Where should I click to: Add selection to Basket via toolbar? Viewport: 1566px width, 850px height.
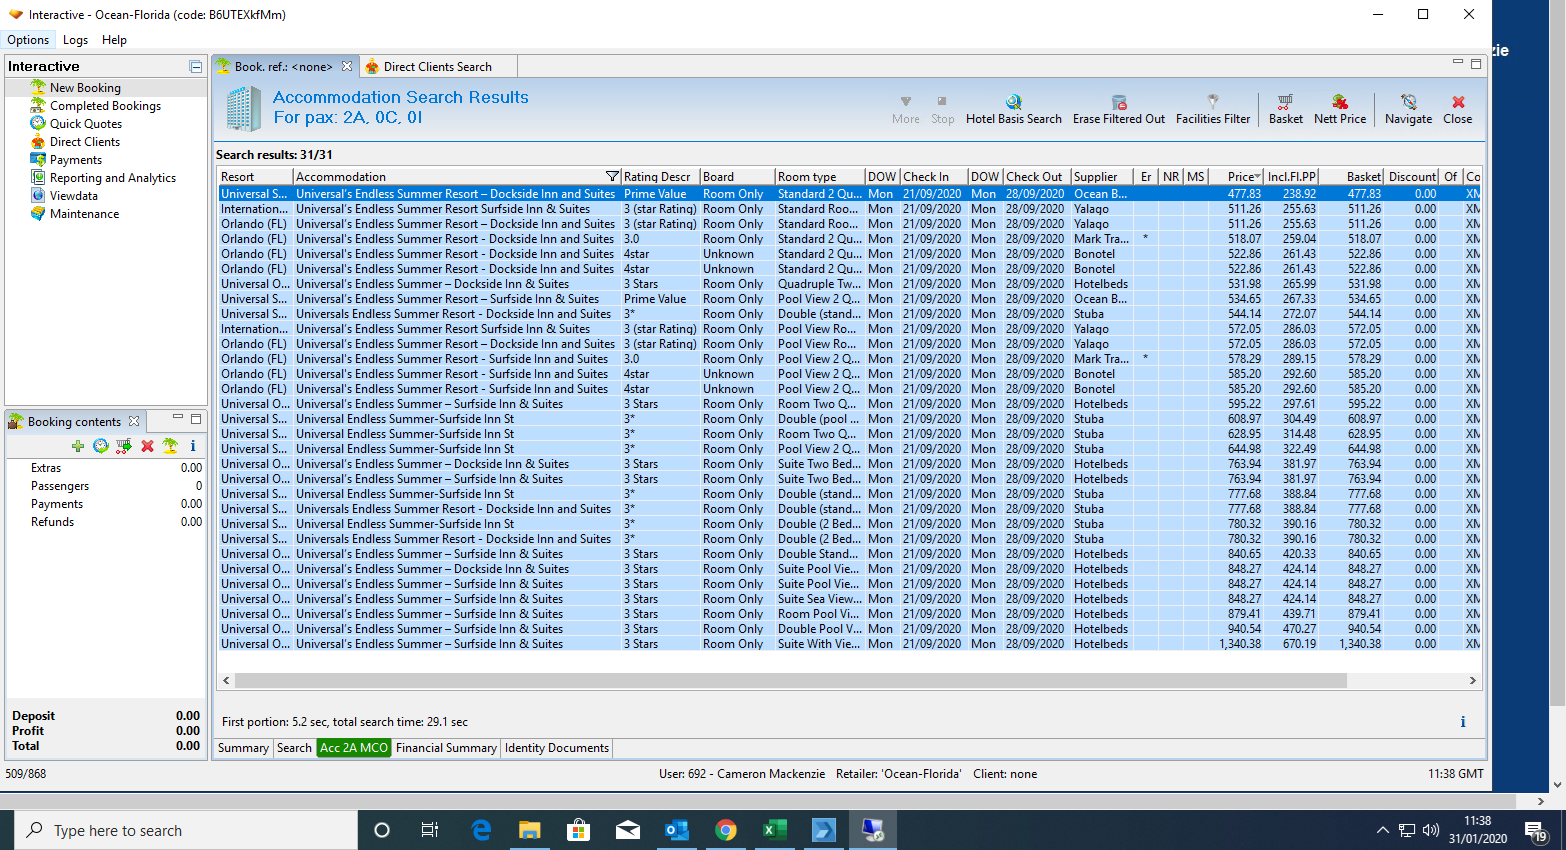pyautogui.click(x=1286, y=110)
